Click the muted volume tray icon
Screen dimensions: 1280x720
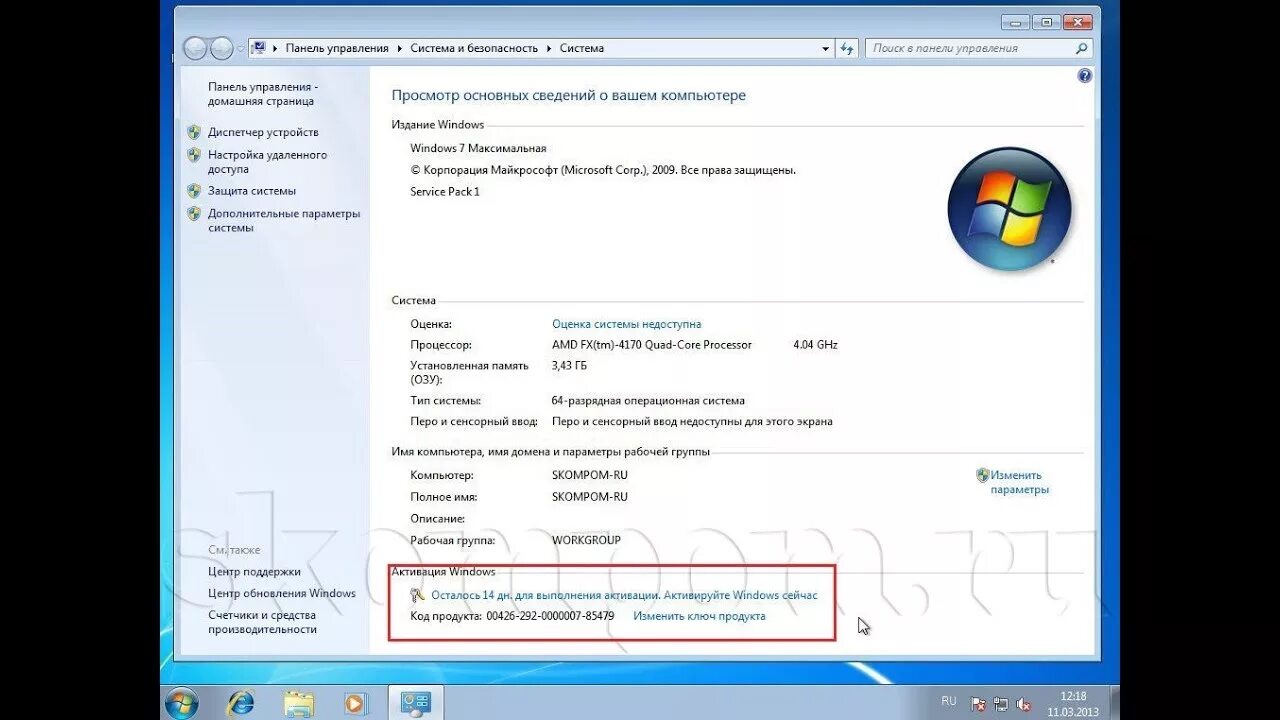(1023, 704)
